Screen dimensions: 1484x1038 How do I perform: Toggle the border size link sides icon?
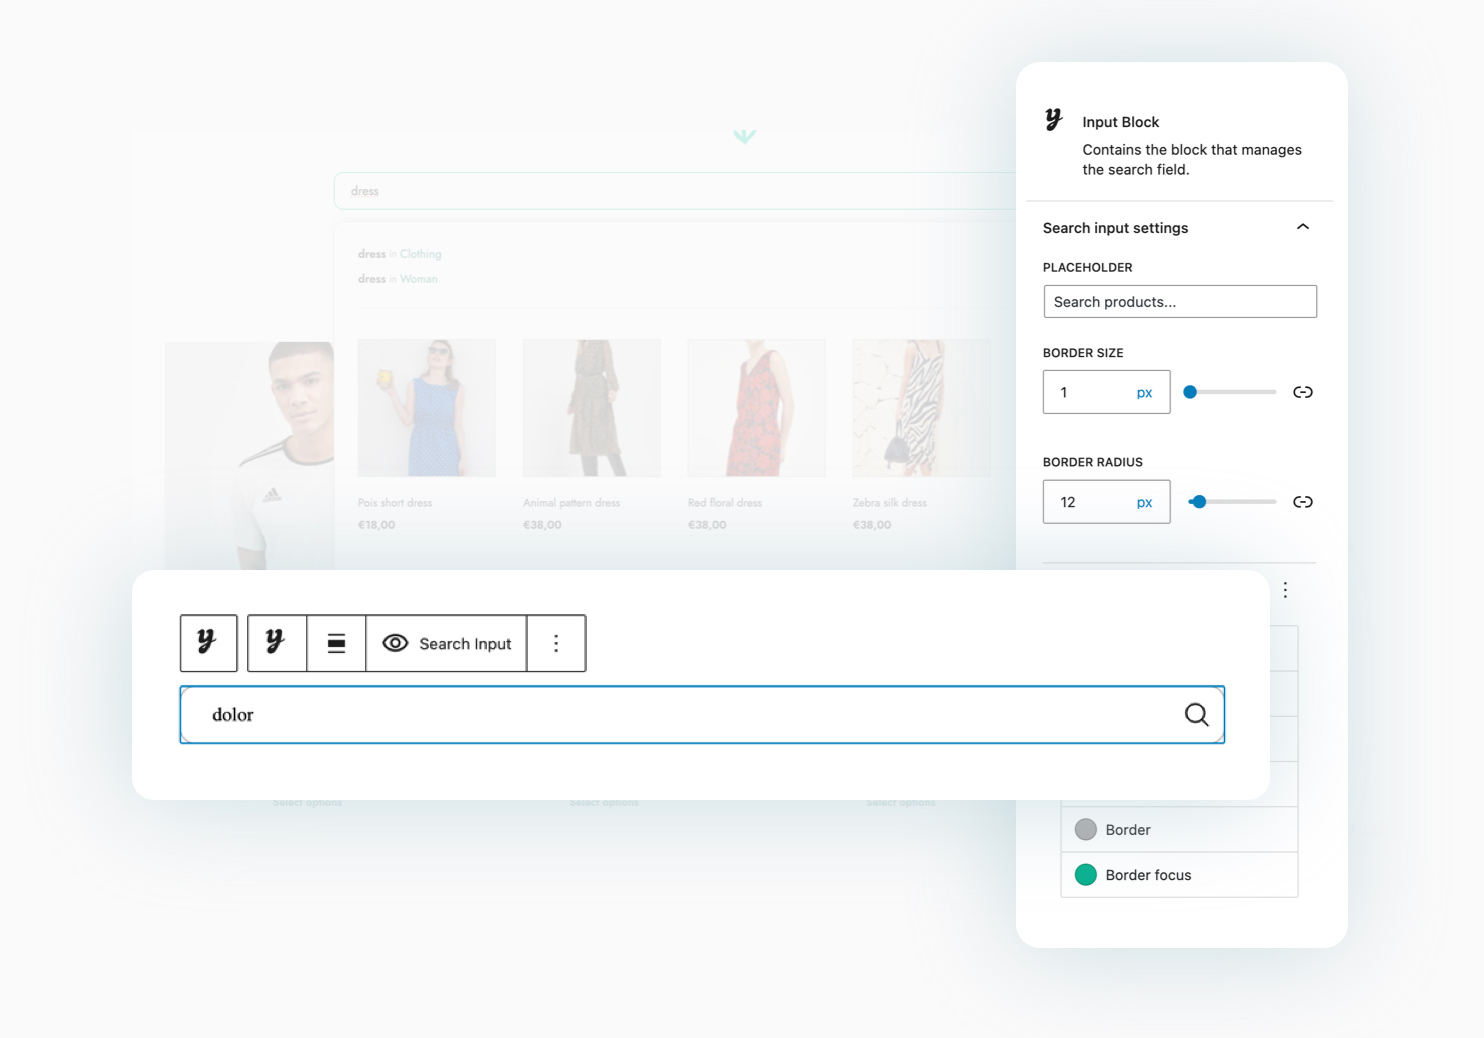click(x=1302, y=392)
